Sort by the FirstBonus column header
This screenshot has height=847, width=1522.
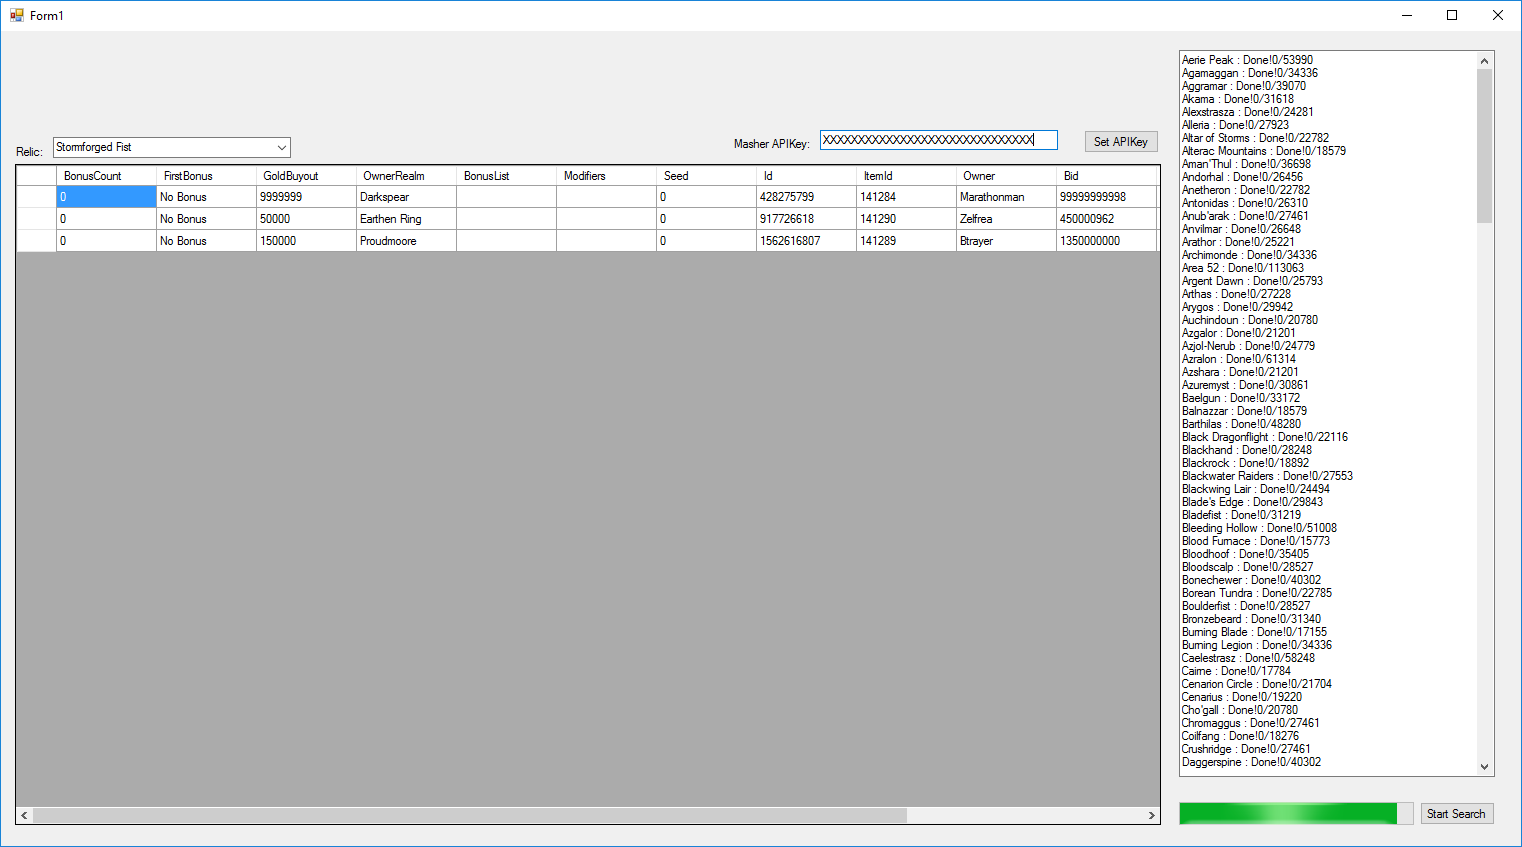point(206,176)
